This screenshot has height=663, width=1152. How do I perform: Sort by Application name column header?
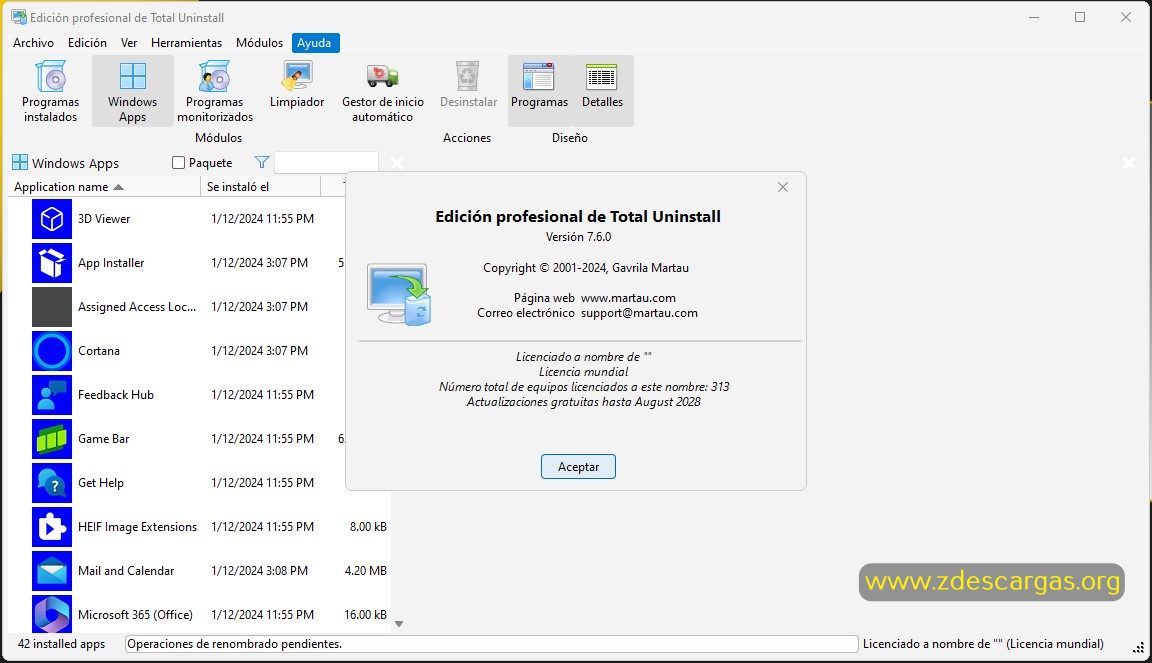pyautogui.click(x=104, y=187)
